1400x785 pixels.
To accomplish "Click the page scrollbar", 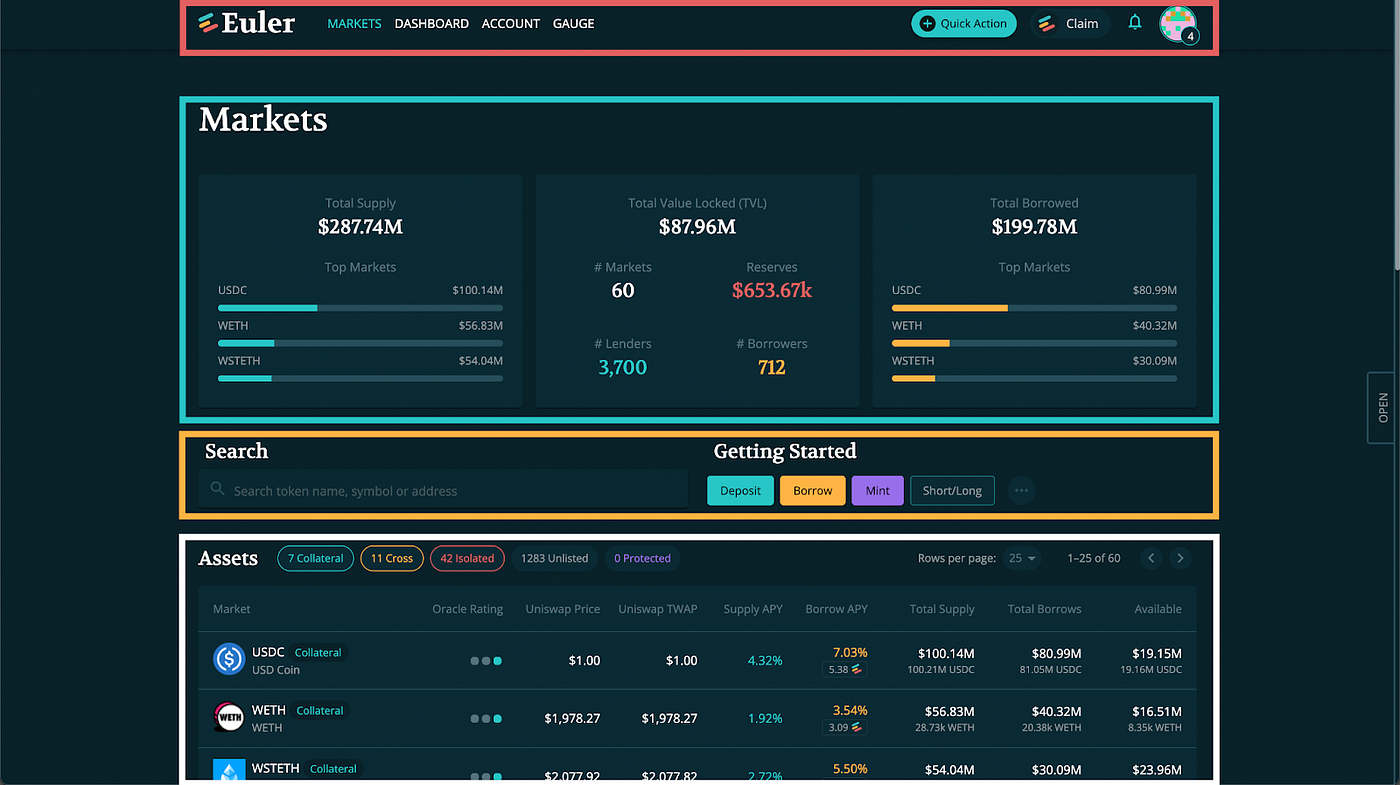I will [1395, 135].
